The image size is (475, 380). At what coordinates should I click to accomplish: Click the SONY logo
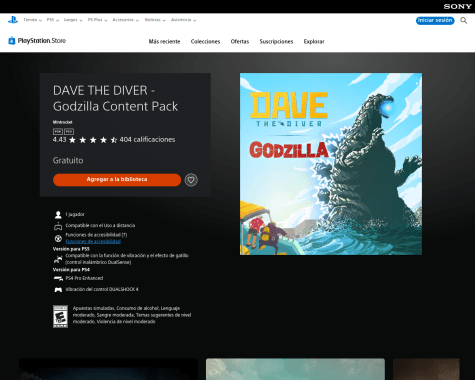pos(457,6)
